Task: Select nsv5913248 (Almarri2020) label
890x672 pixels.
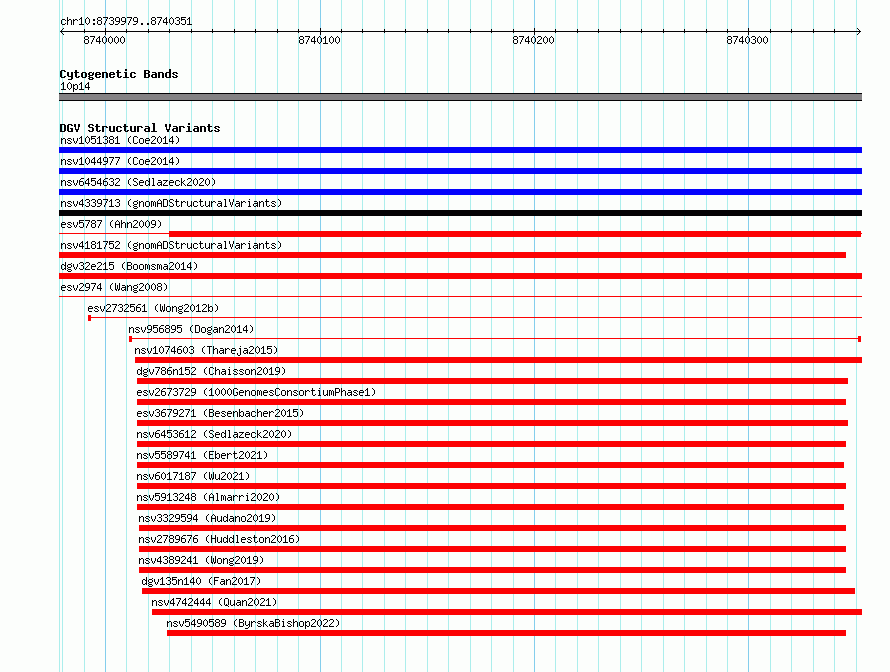Action: [x=208, y=497]
